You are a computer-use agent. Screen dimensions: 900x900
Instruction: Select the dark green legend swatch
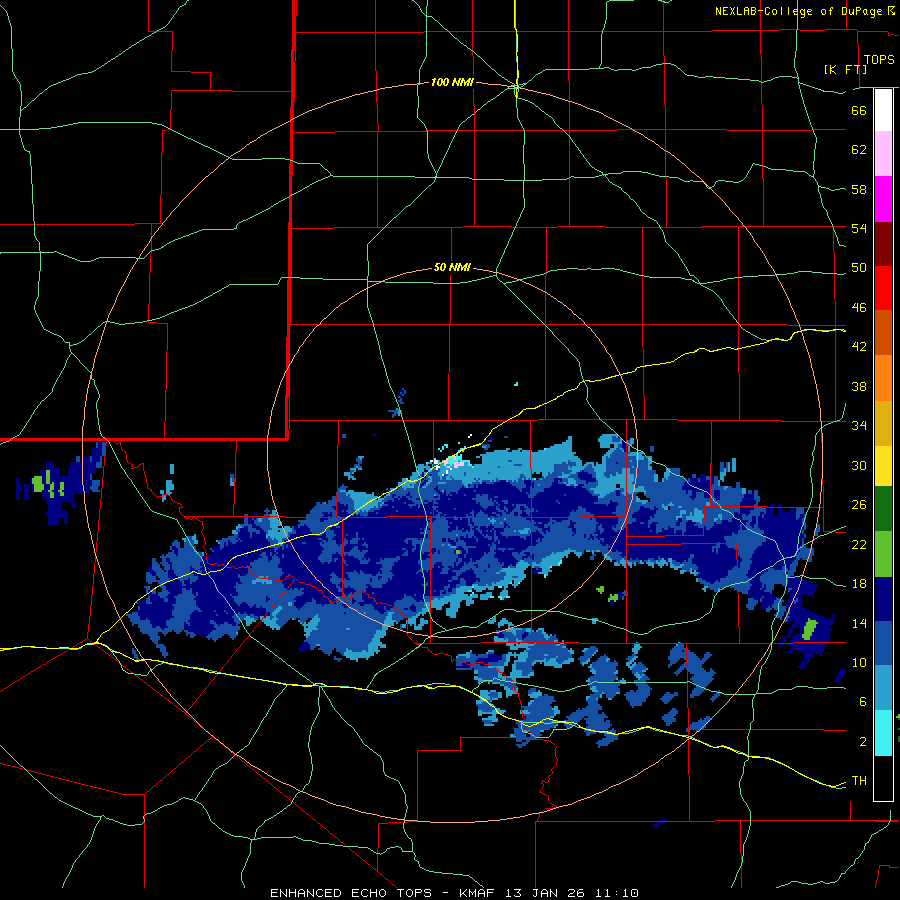coord(883,509)
